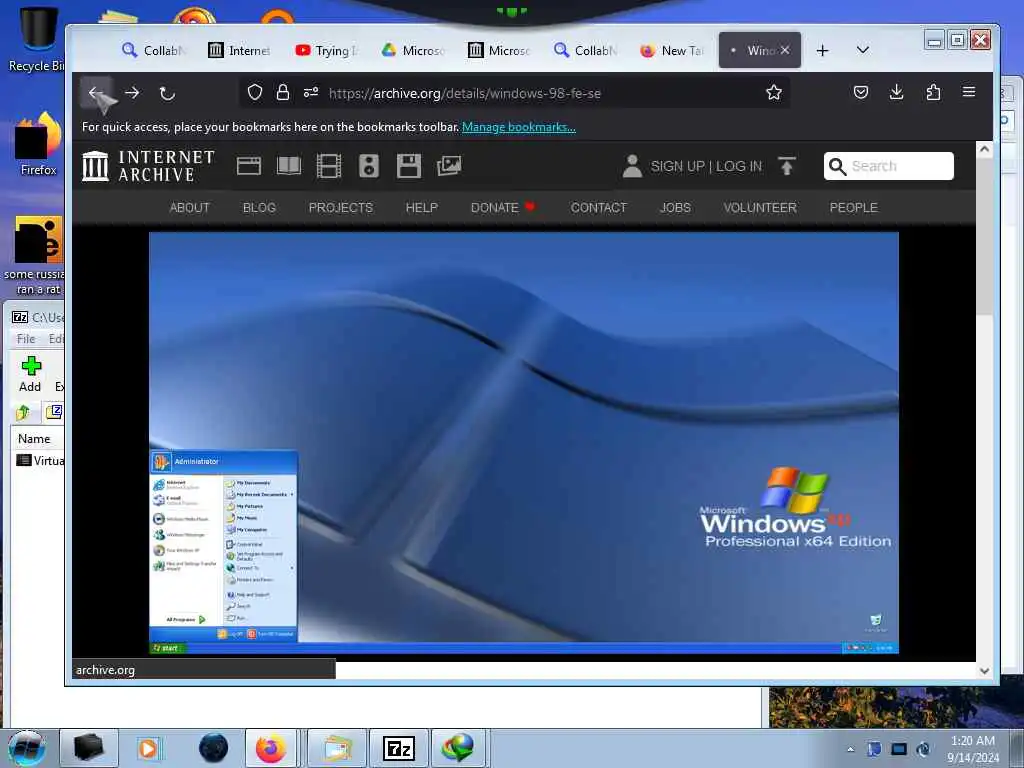This screenshot has width=1024, height=768.
Task: Open Video film icon on Internet Archive
Action: coord(328,166)
